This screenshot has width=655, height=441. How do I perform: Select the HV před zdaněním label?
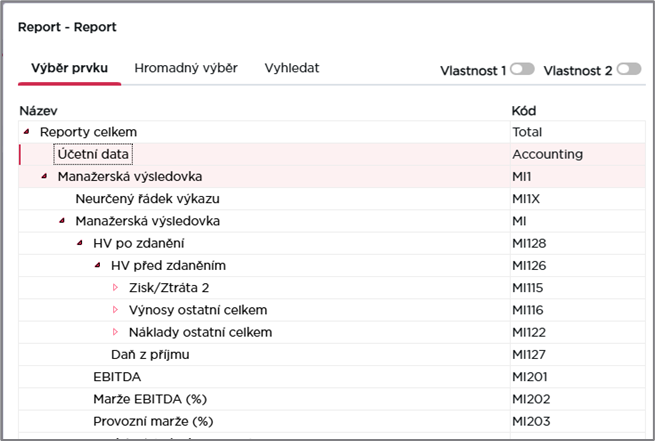point(168,266)
